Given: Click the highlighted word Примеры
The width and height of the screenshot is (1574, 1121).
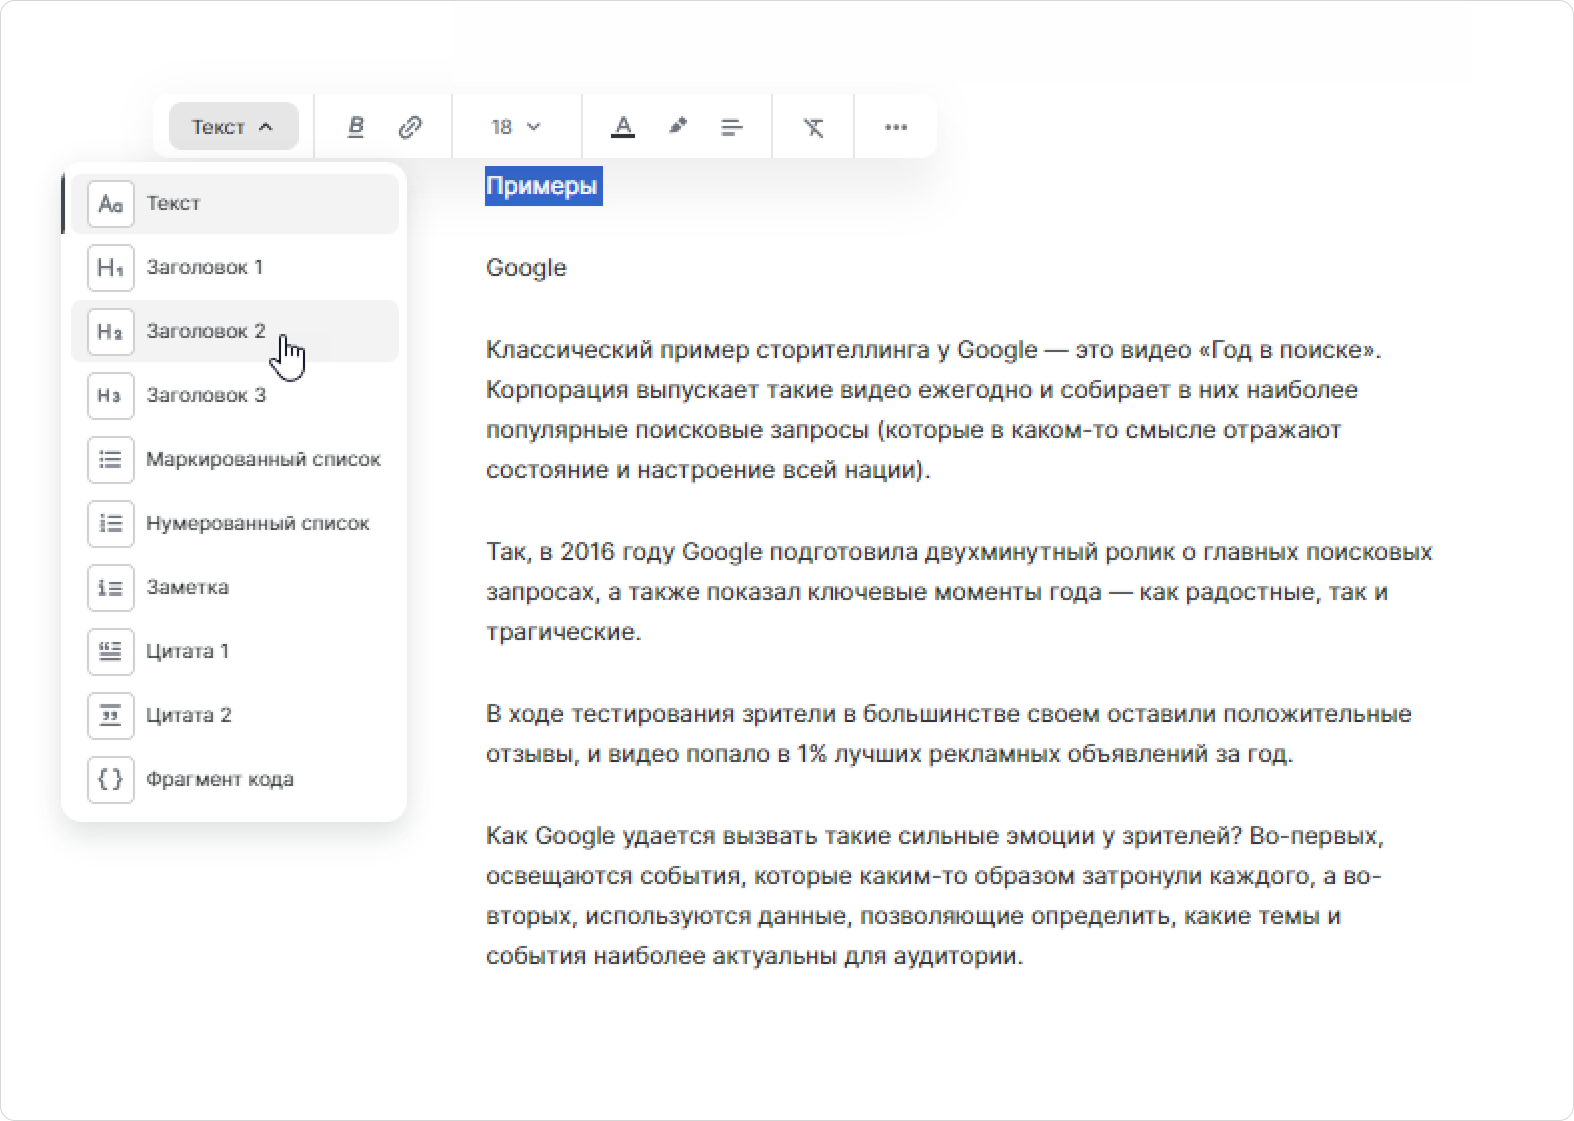Looking at the screenshot, I should [543, 186].
